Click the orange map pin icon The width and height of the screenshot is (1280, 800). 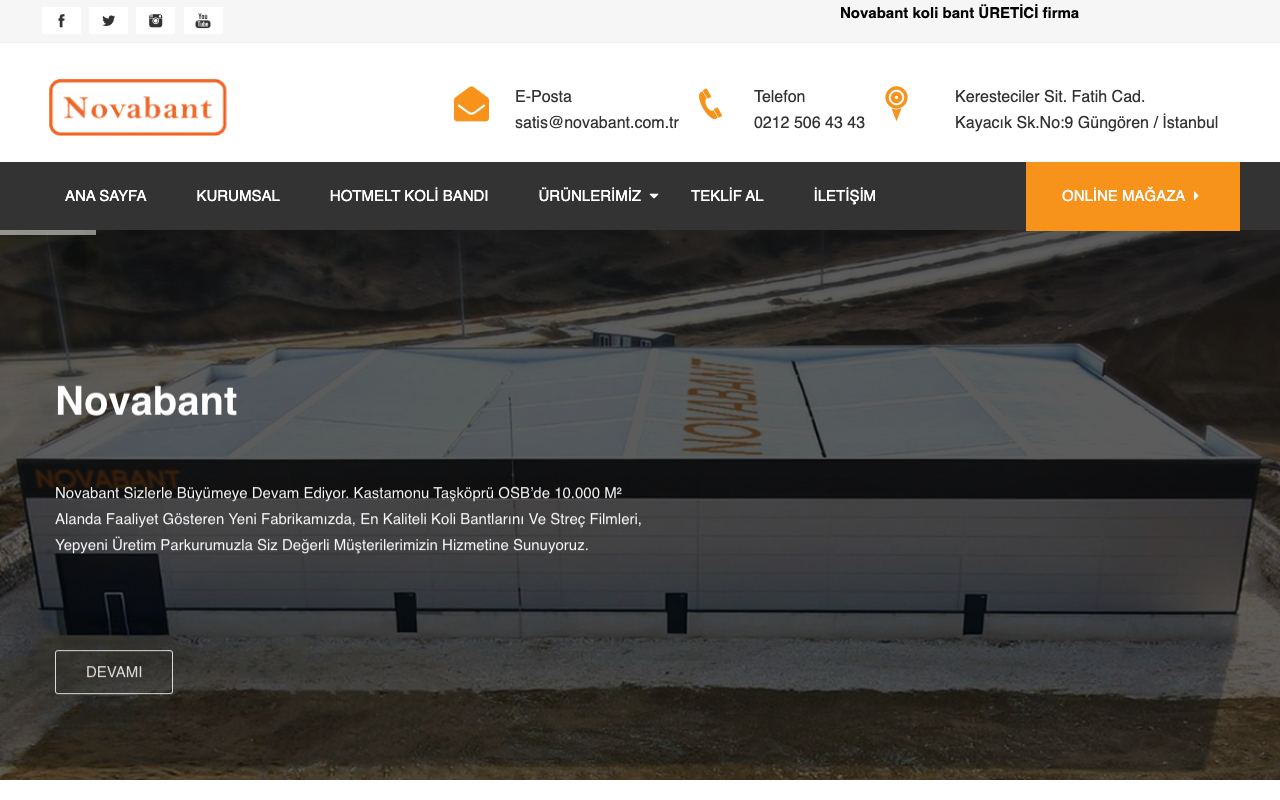point(896,103)
